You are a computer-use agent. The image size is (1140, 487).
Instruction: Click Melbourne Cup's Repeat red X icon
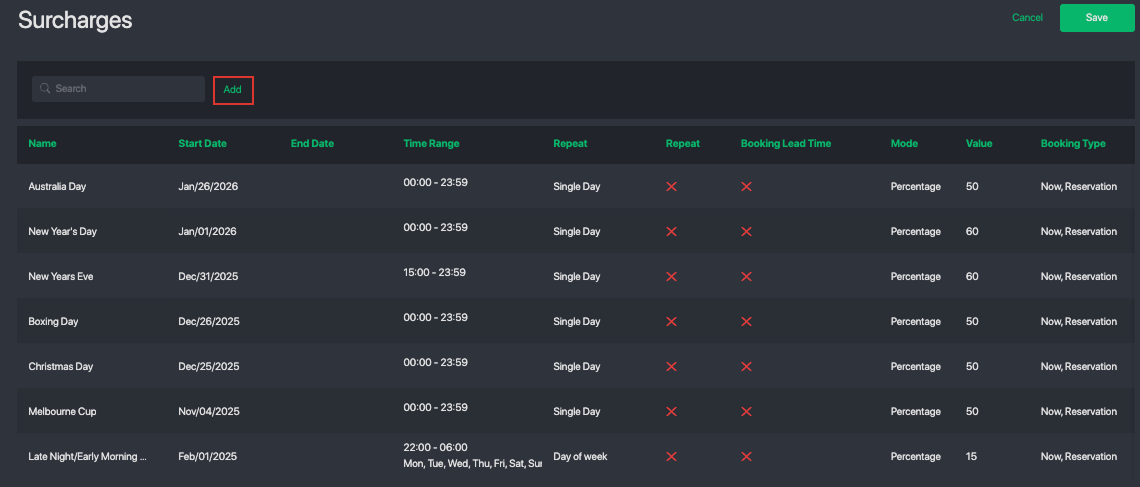coord(672,411)
